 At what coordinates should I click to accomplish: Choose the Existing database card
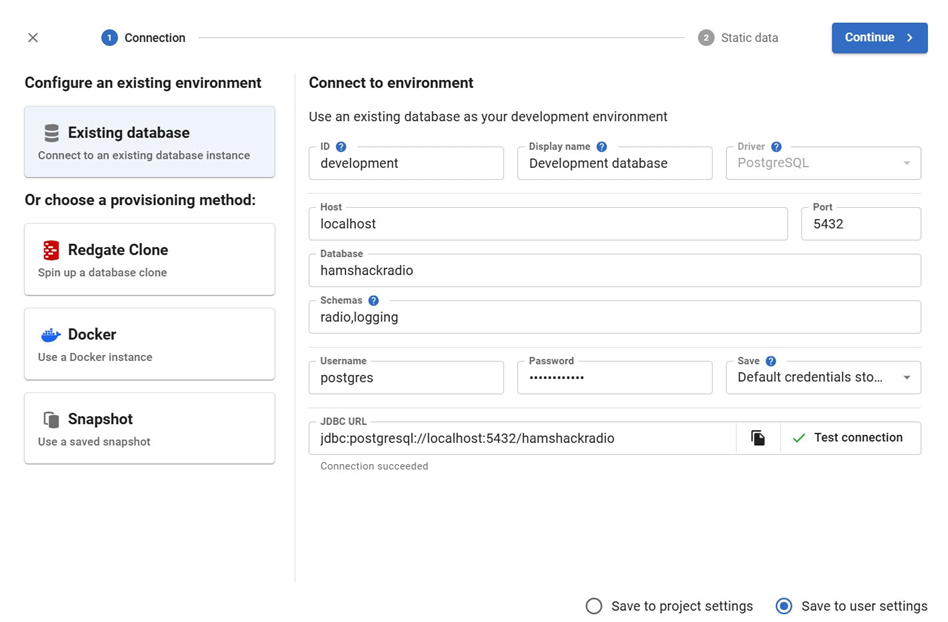[149, 142]
